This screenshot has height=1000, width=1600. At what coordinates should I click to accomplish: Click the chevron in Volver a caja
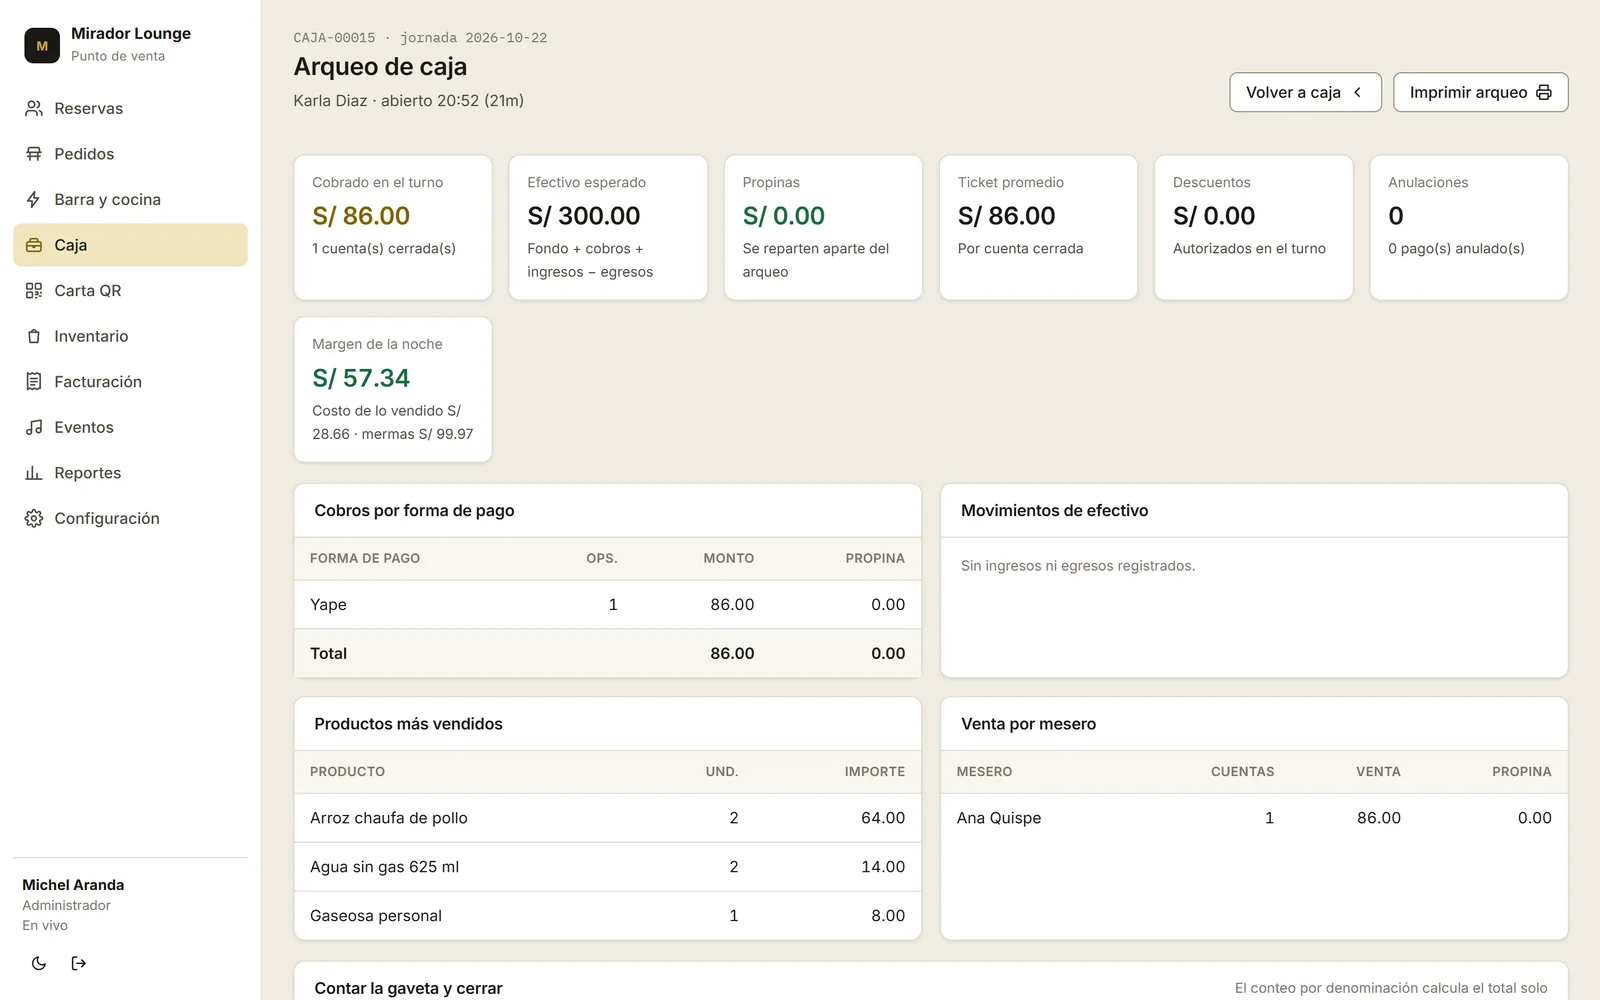pos(1357,92)
